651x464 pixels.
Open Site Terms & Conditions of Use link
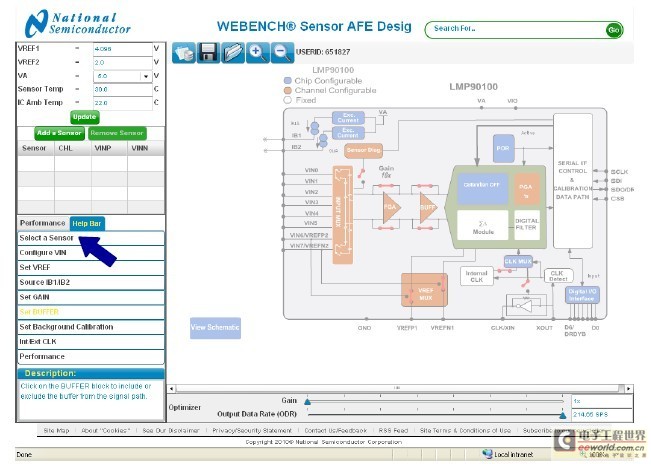tap(465, 431)
